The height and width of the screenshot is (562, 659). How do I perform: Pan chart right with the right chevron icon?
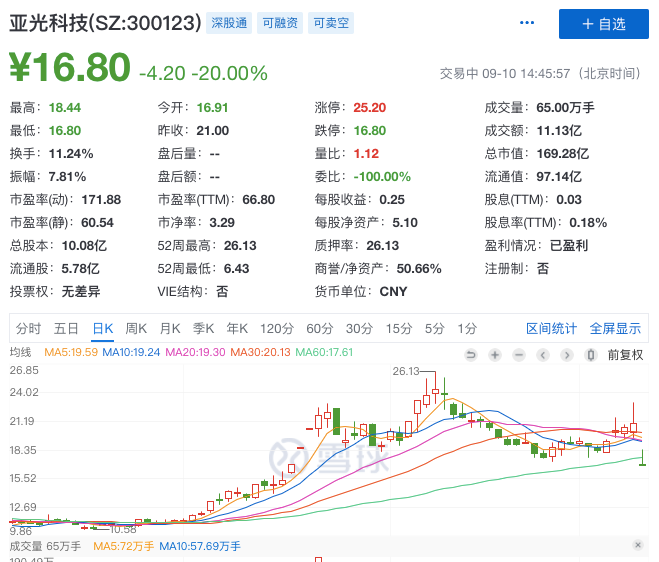click(567, 355)
